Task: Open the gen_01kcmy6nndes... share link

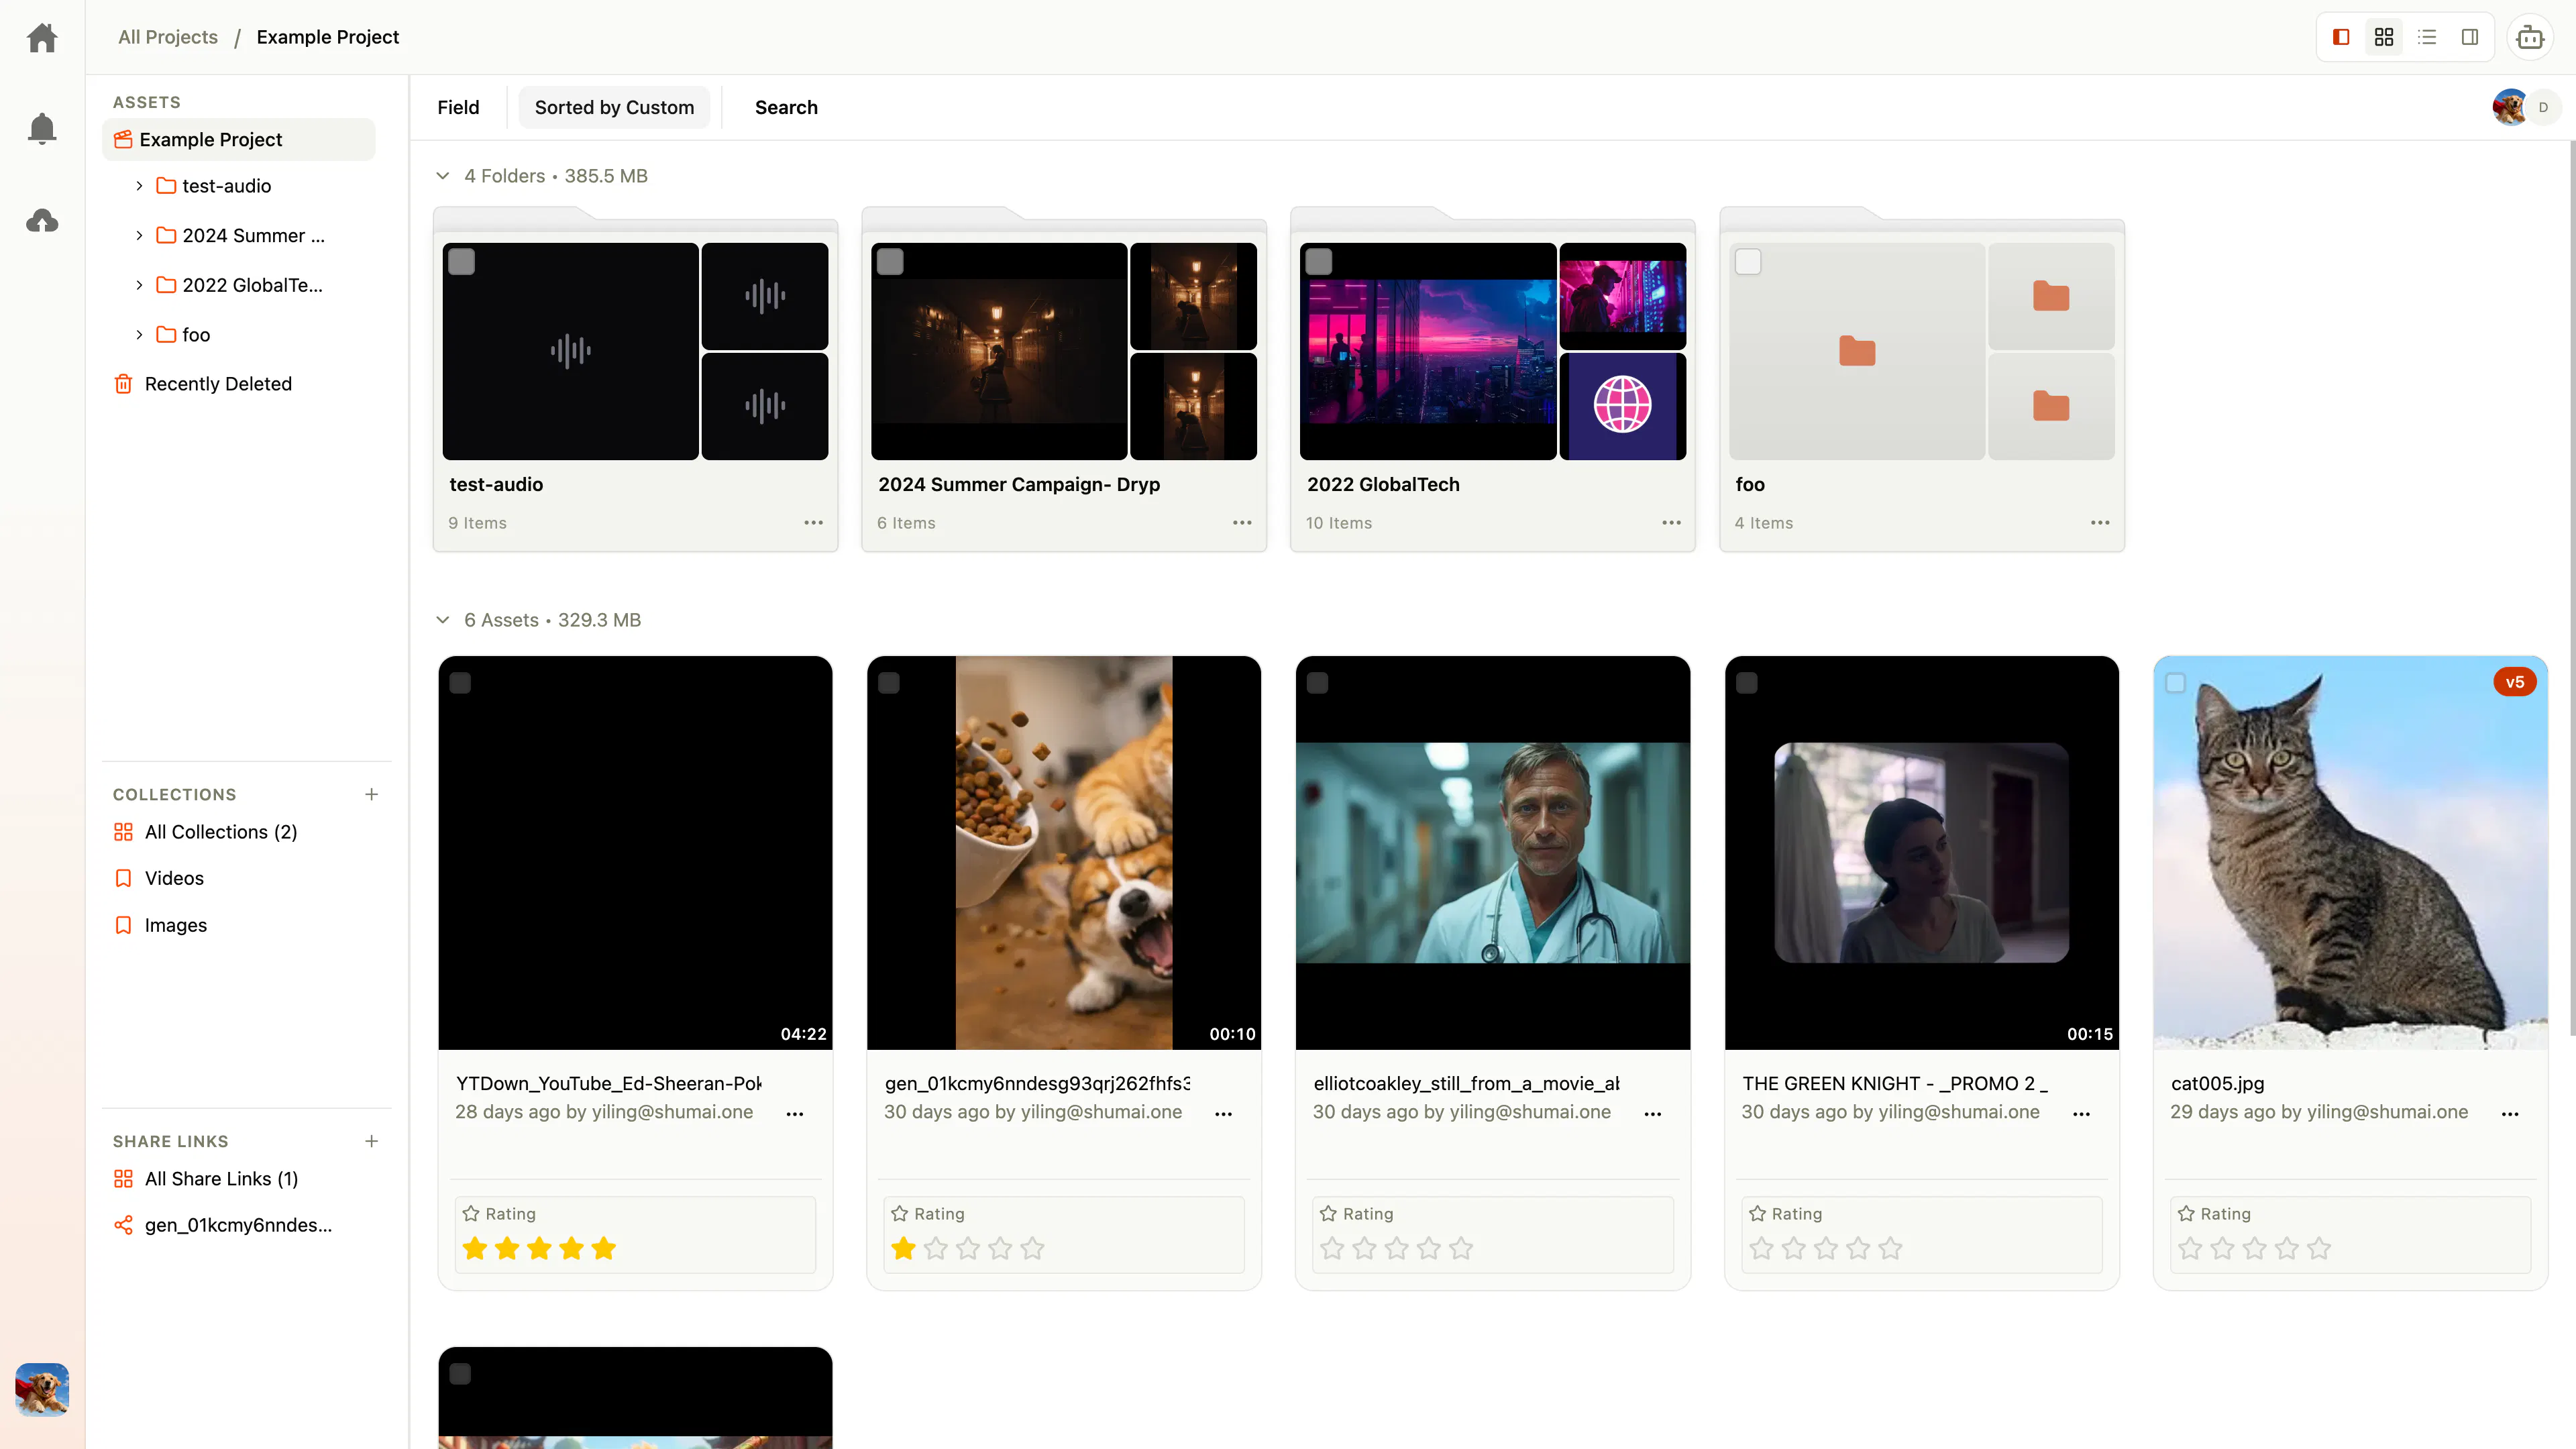Action: tap(223, 1225)
